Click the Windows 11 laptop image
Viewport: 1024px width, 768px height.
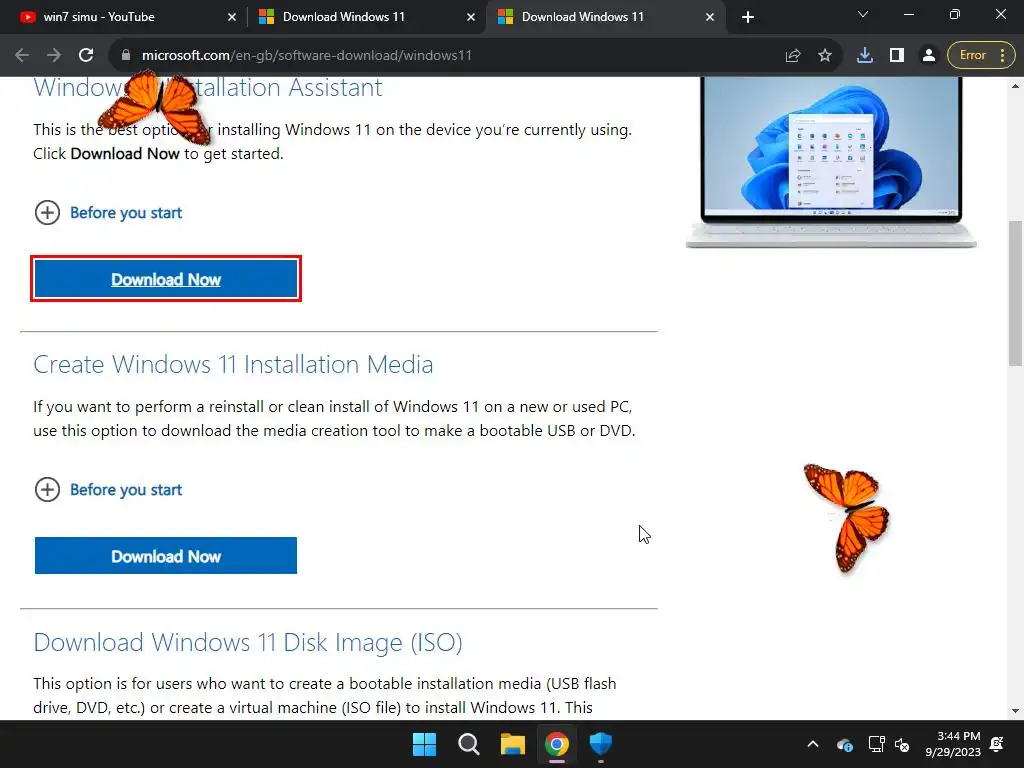pyautogui.click(x=831, y=162)
